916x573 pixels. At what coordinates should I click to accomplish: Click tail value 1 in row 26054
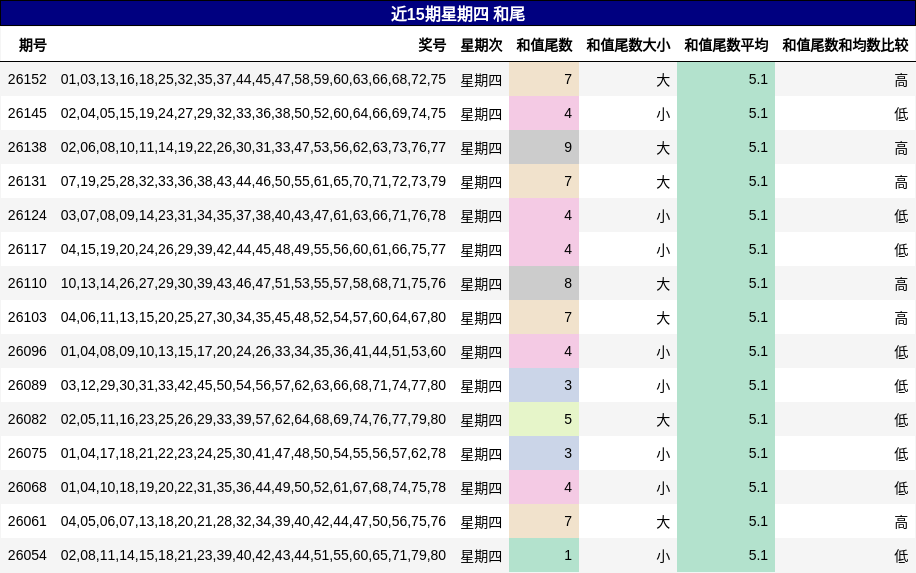tap(544, 555)
